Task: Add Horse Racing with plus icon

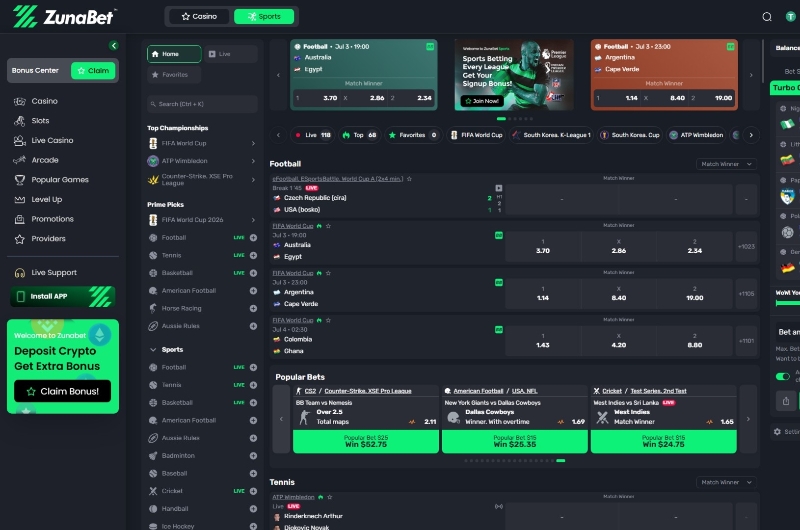Action: point(253,309)
